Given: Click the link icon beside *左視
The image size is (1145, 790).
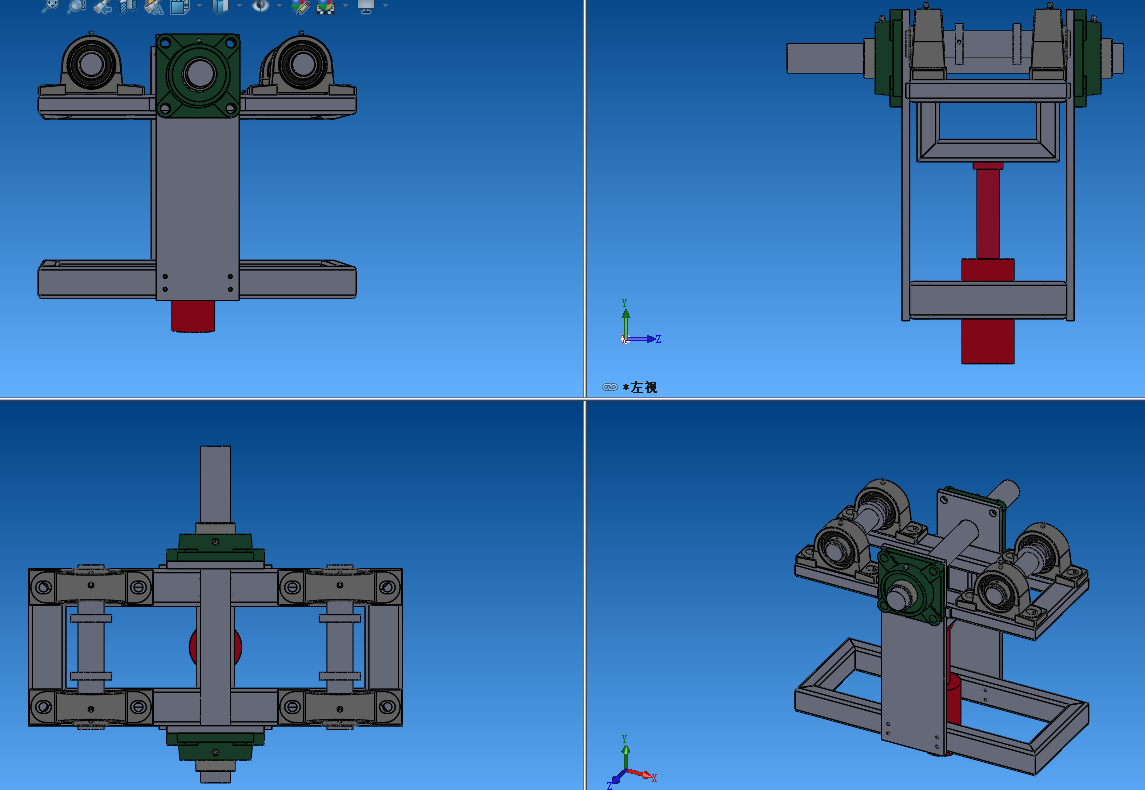Looking at the screenshot, I should point(610,387).
